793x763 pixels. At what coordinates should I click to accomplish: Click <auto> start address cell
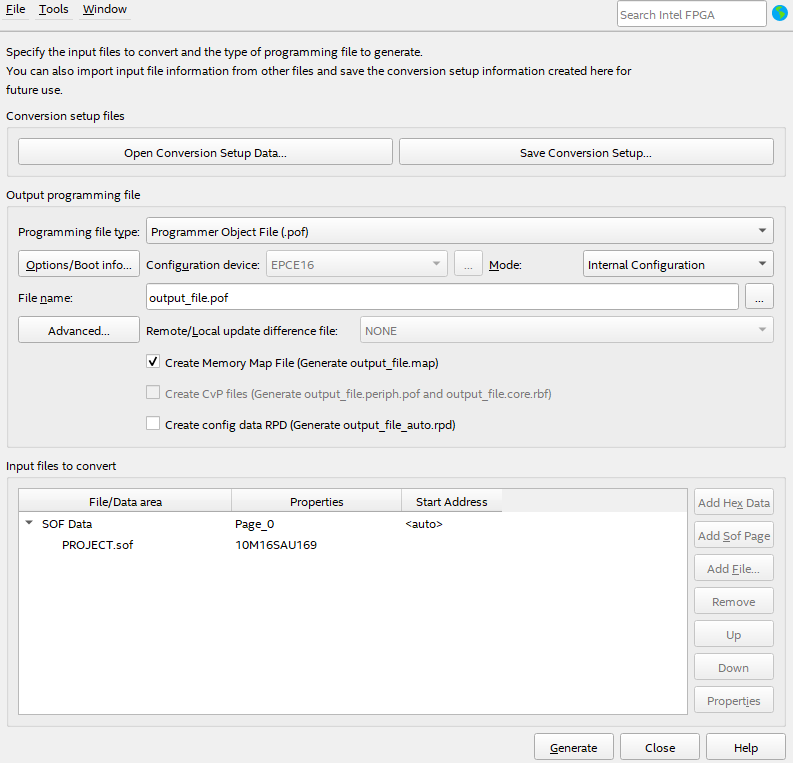click(424, 524)
